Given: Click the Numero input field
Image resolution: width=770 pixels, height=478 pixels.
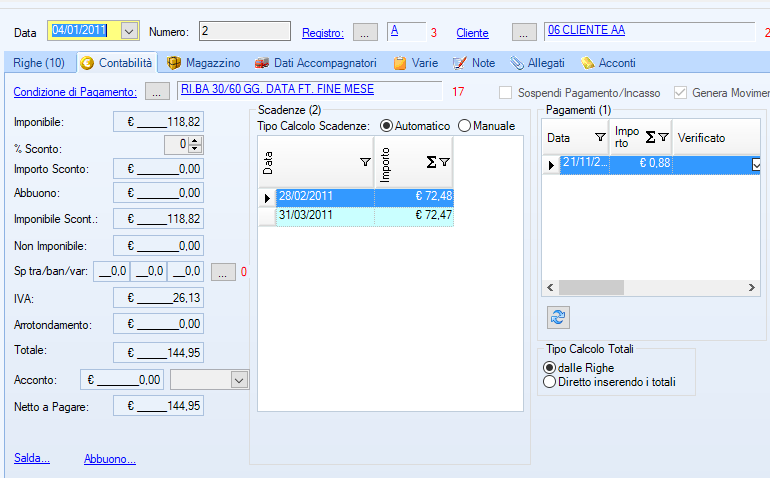Looking at the screenshot, I should point(245,31).
